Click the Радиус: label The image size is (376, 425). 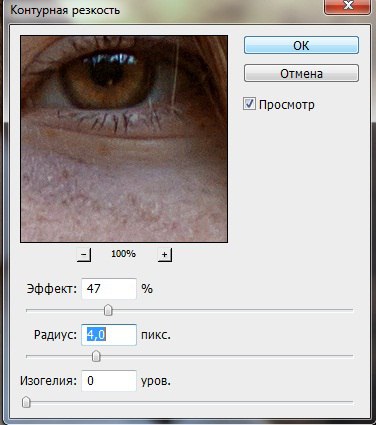click(55, 335)
